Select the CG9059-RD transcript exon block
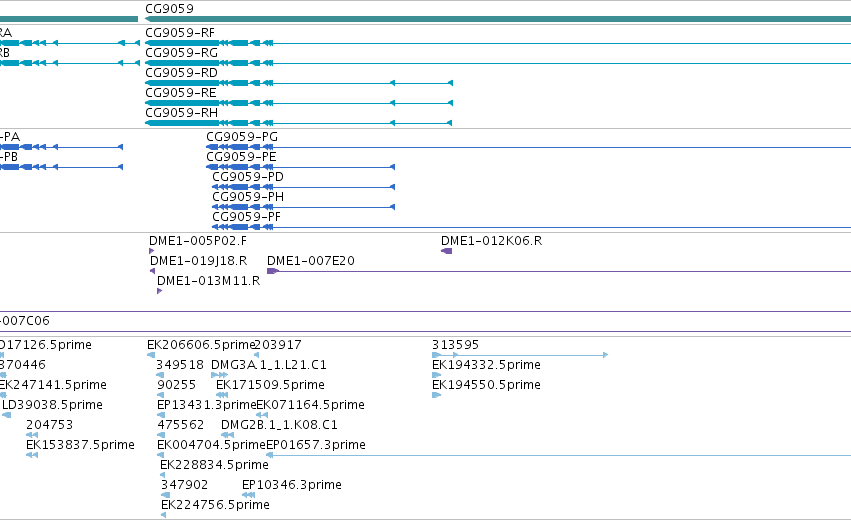 [182, 83]
